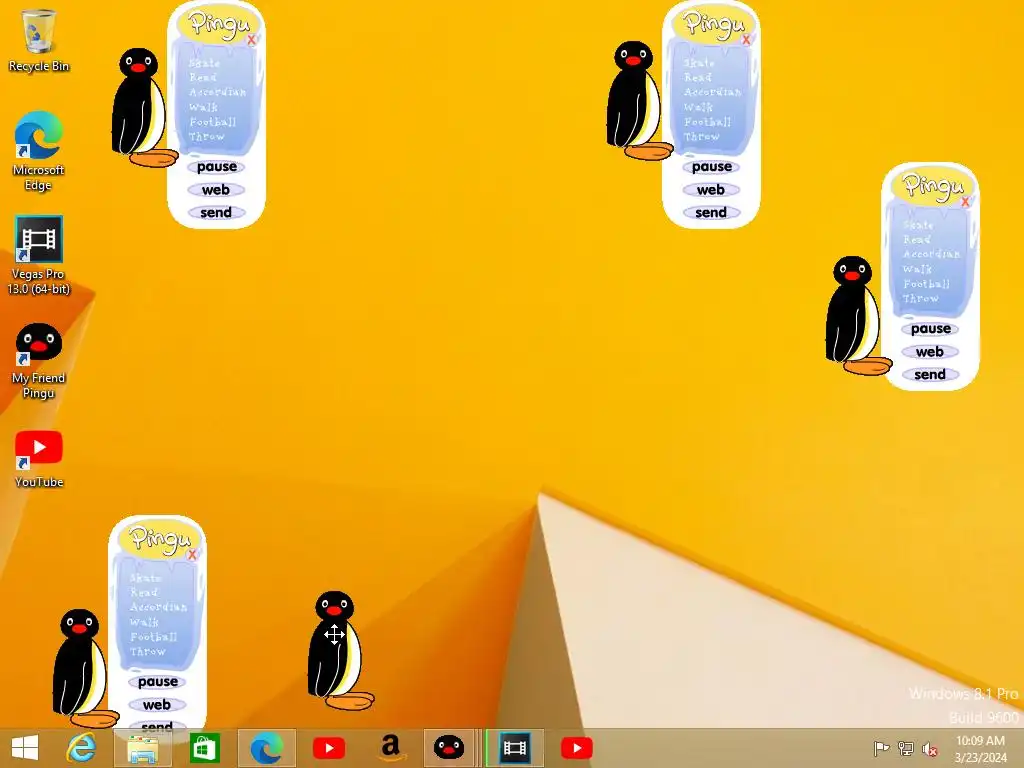Screen dimensions: 1024x768
Task: Switch to the Pingu app on the taskbar
Action: 449,748
